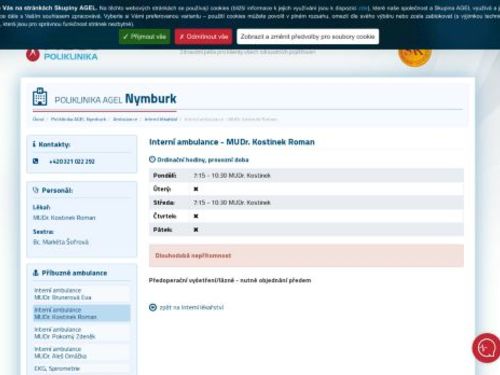The width and height of the screenshot is (500, 375).
Task: Click the Dlouhodobá nepřítomnost notice
Action: click(x=306, y=256)
